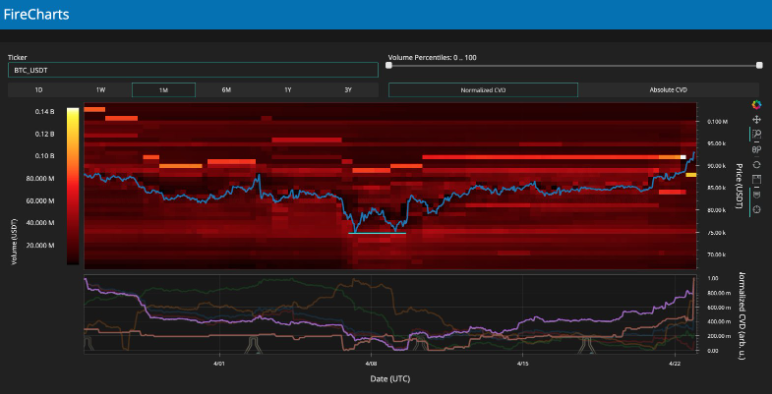772x394 pixels.
Task: Click the lower Volume Percentiles slider handle
Action: coord(389,66)
